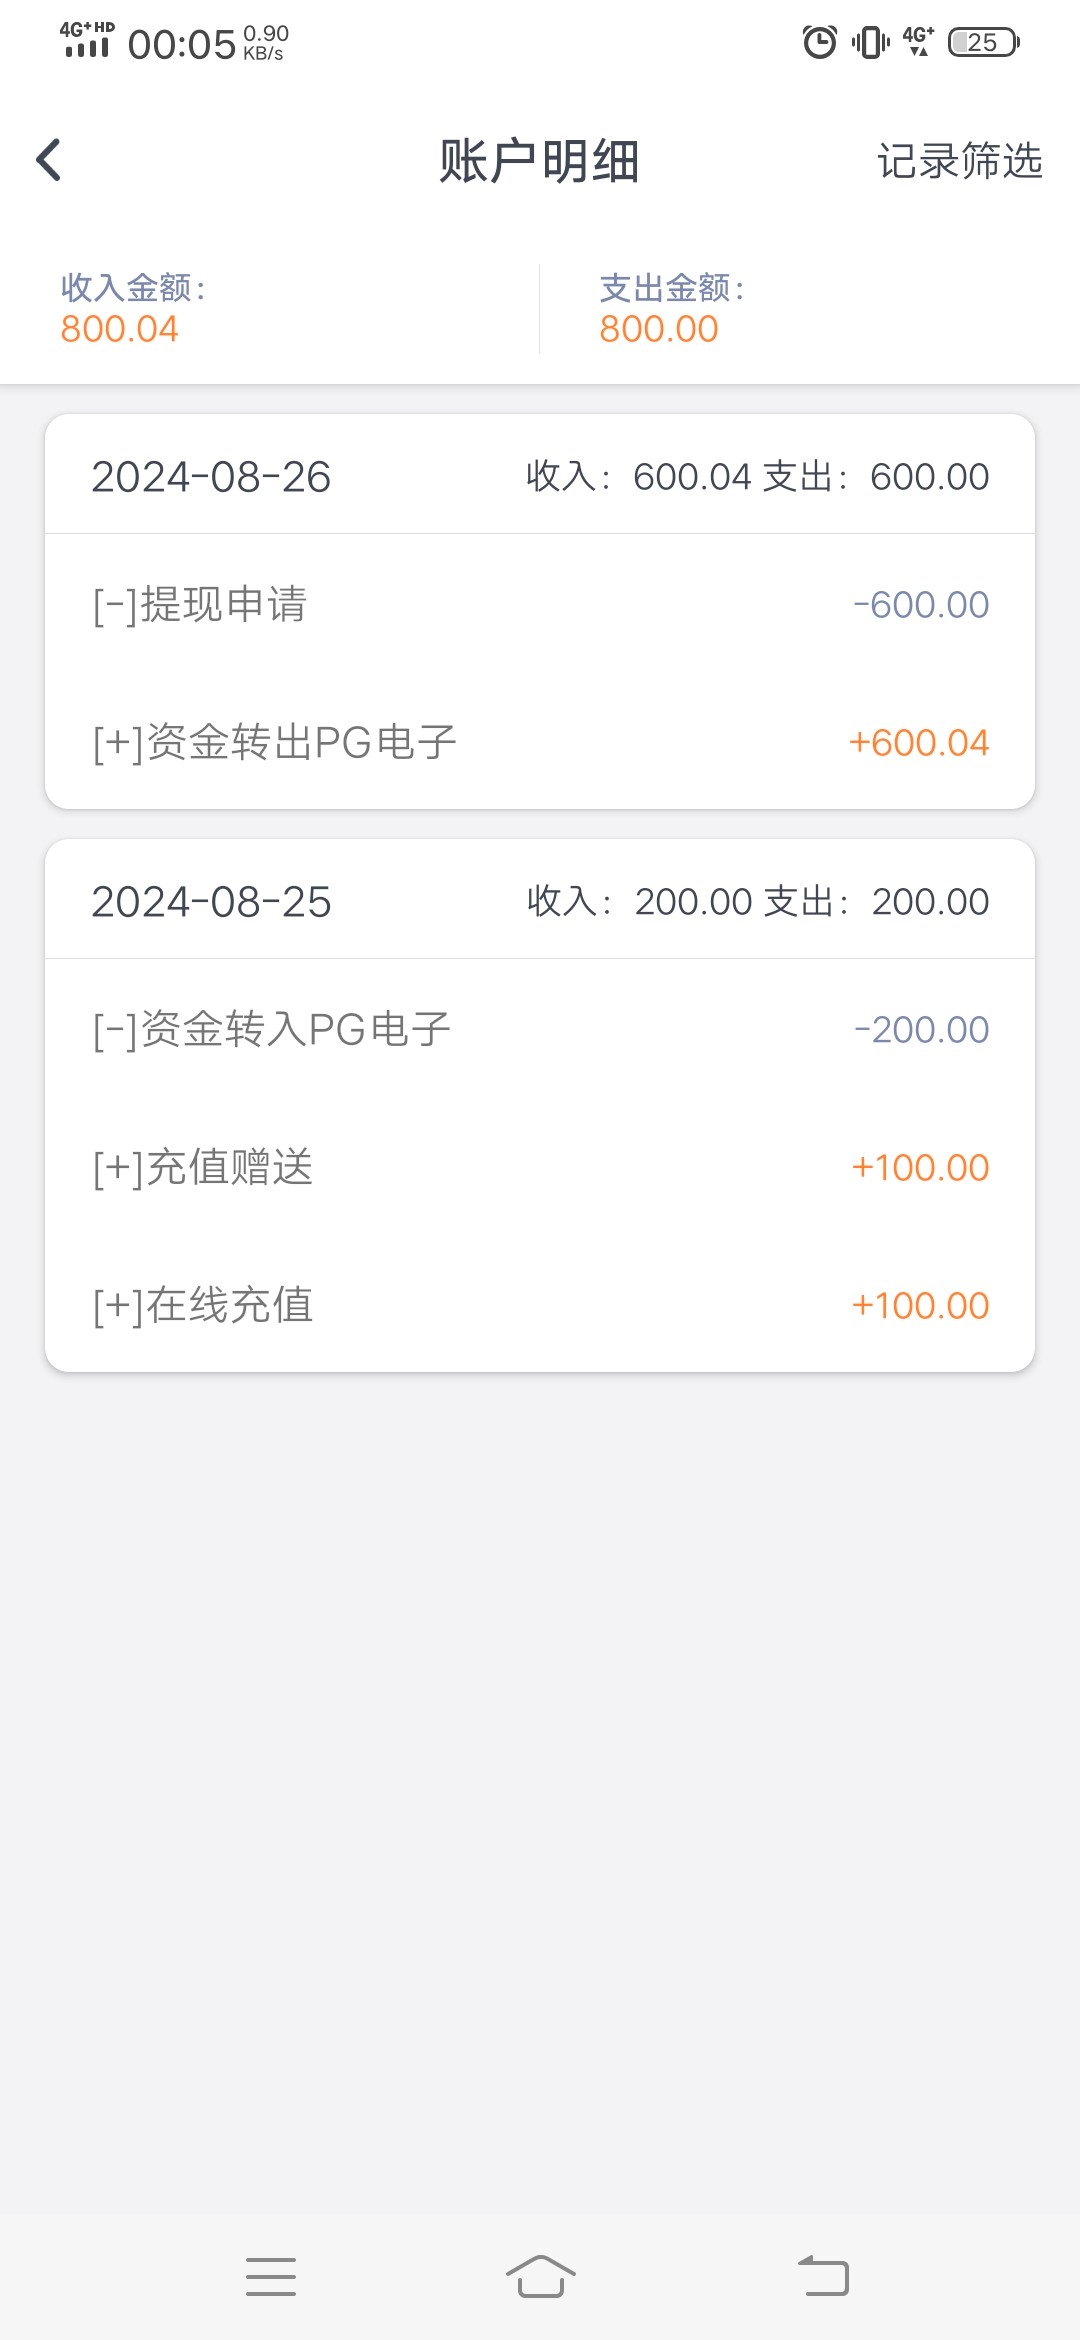Open the 记录筛选 record filter
The width and height of the screenshot is (1080, 2340).
click(x=959, y=161)
